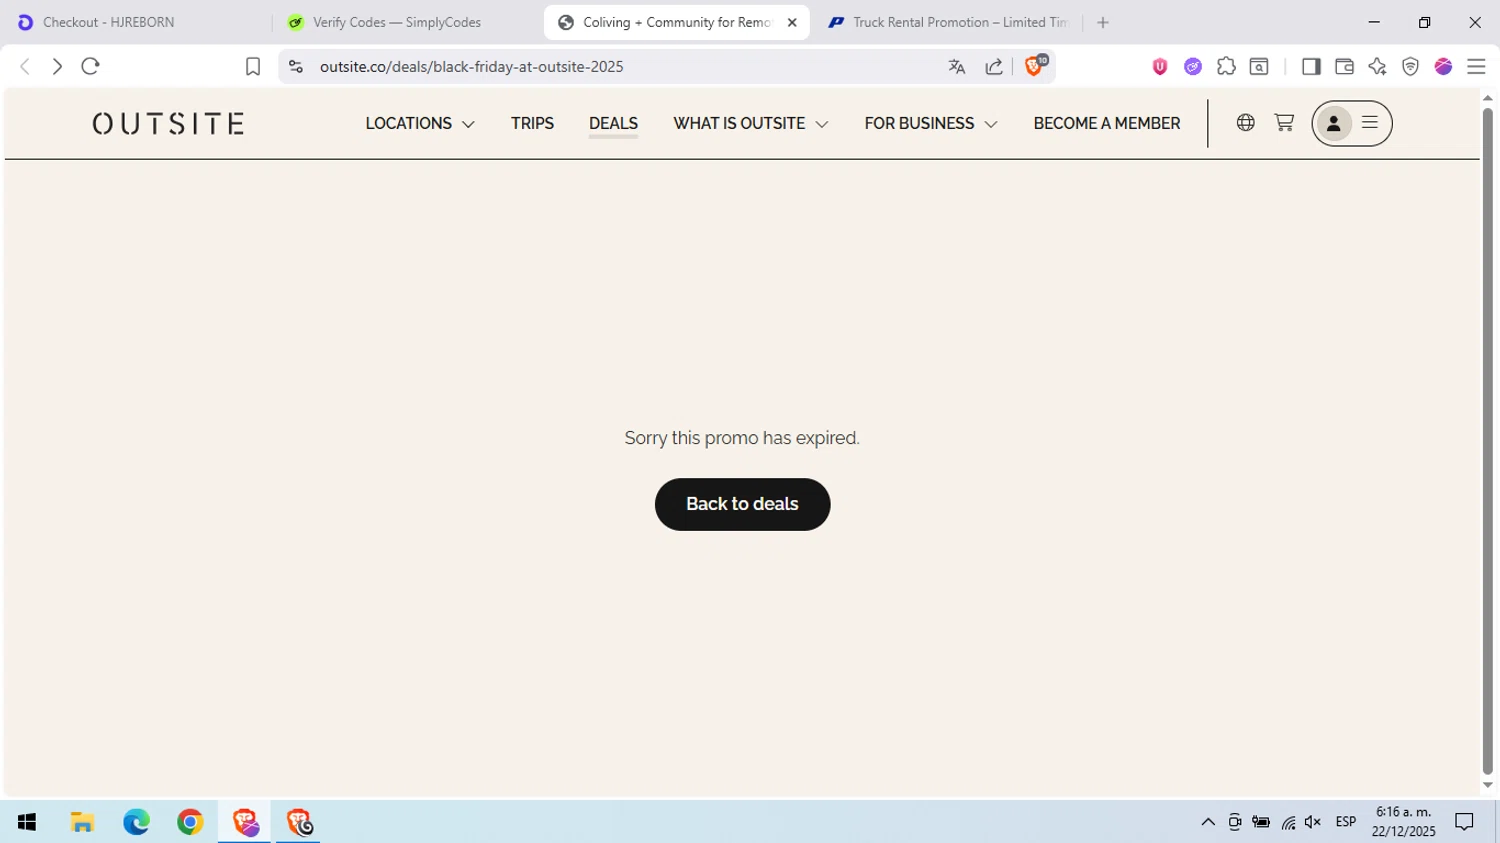Open the Leo AI sparkle icon

coord(1377,66)
